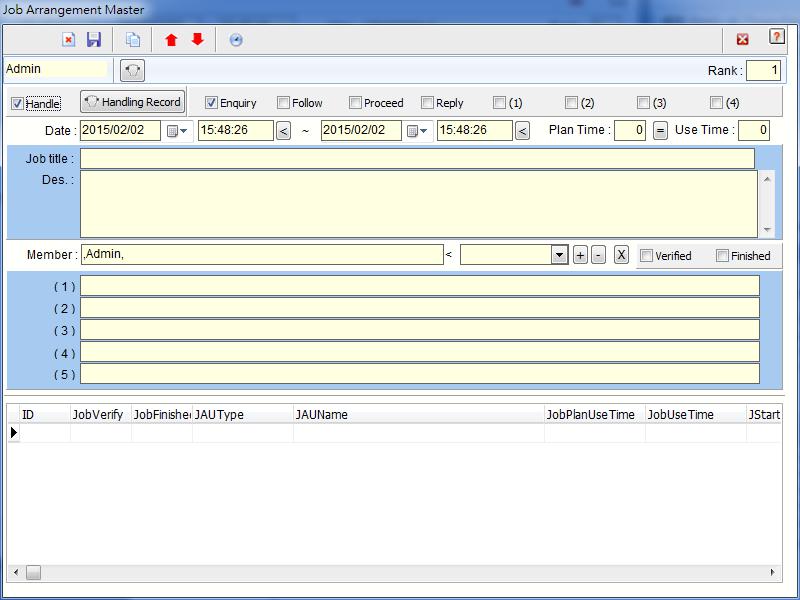Click the grid horizontal scrollbar left arrow

coord(16,572)
